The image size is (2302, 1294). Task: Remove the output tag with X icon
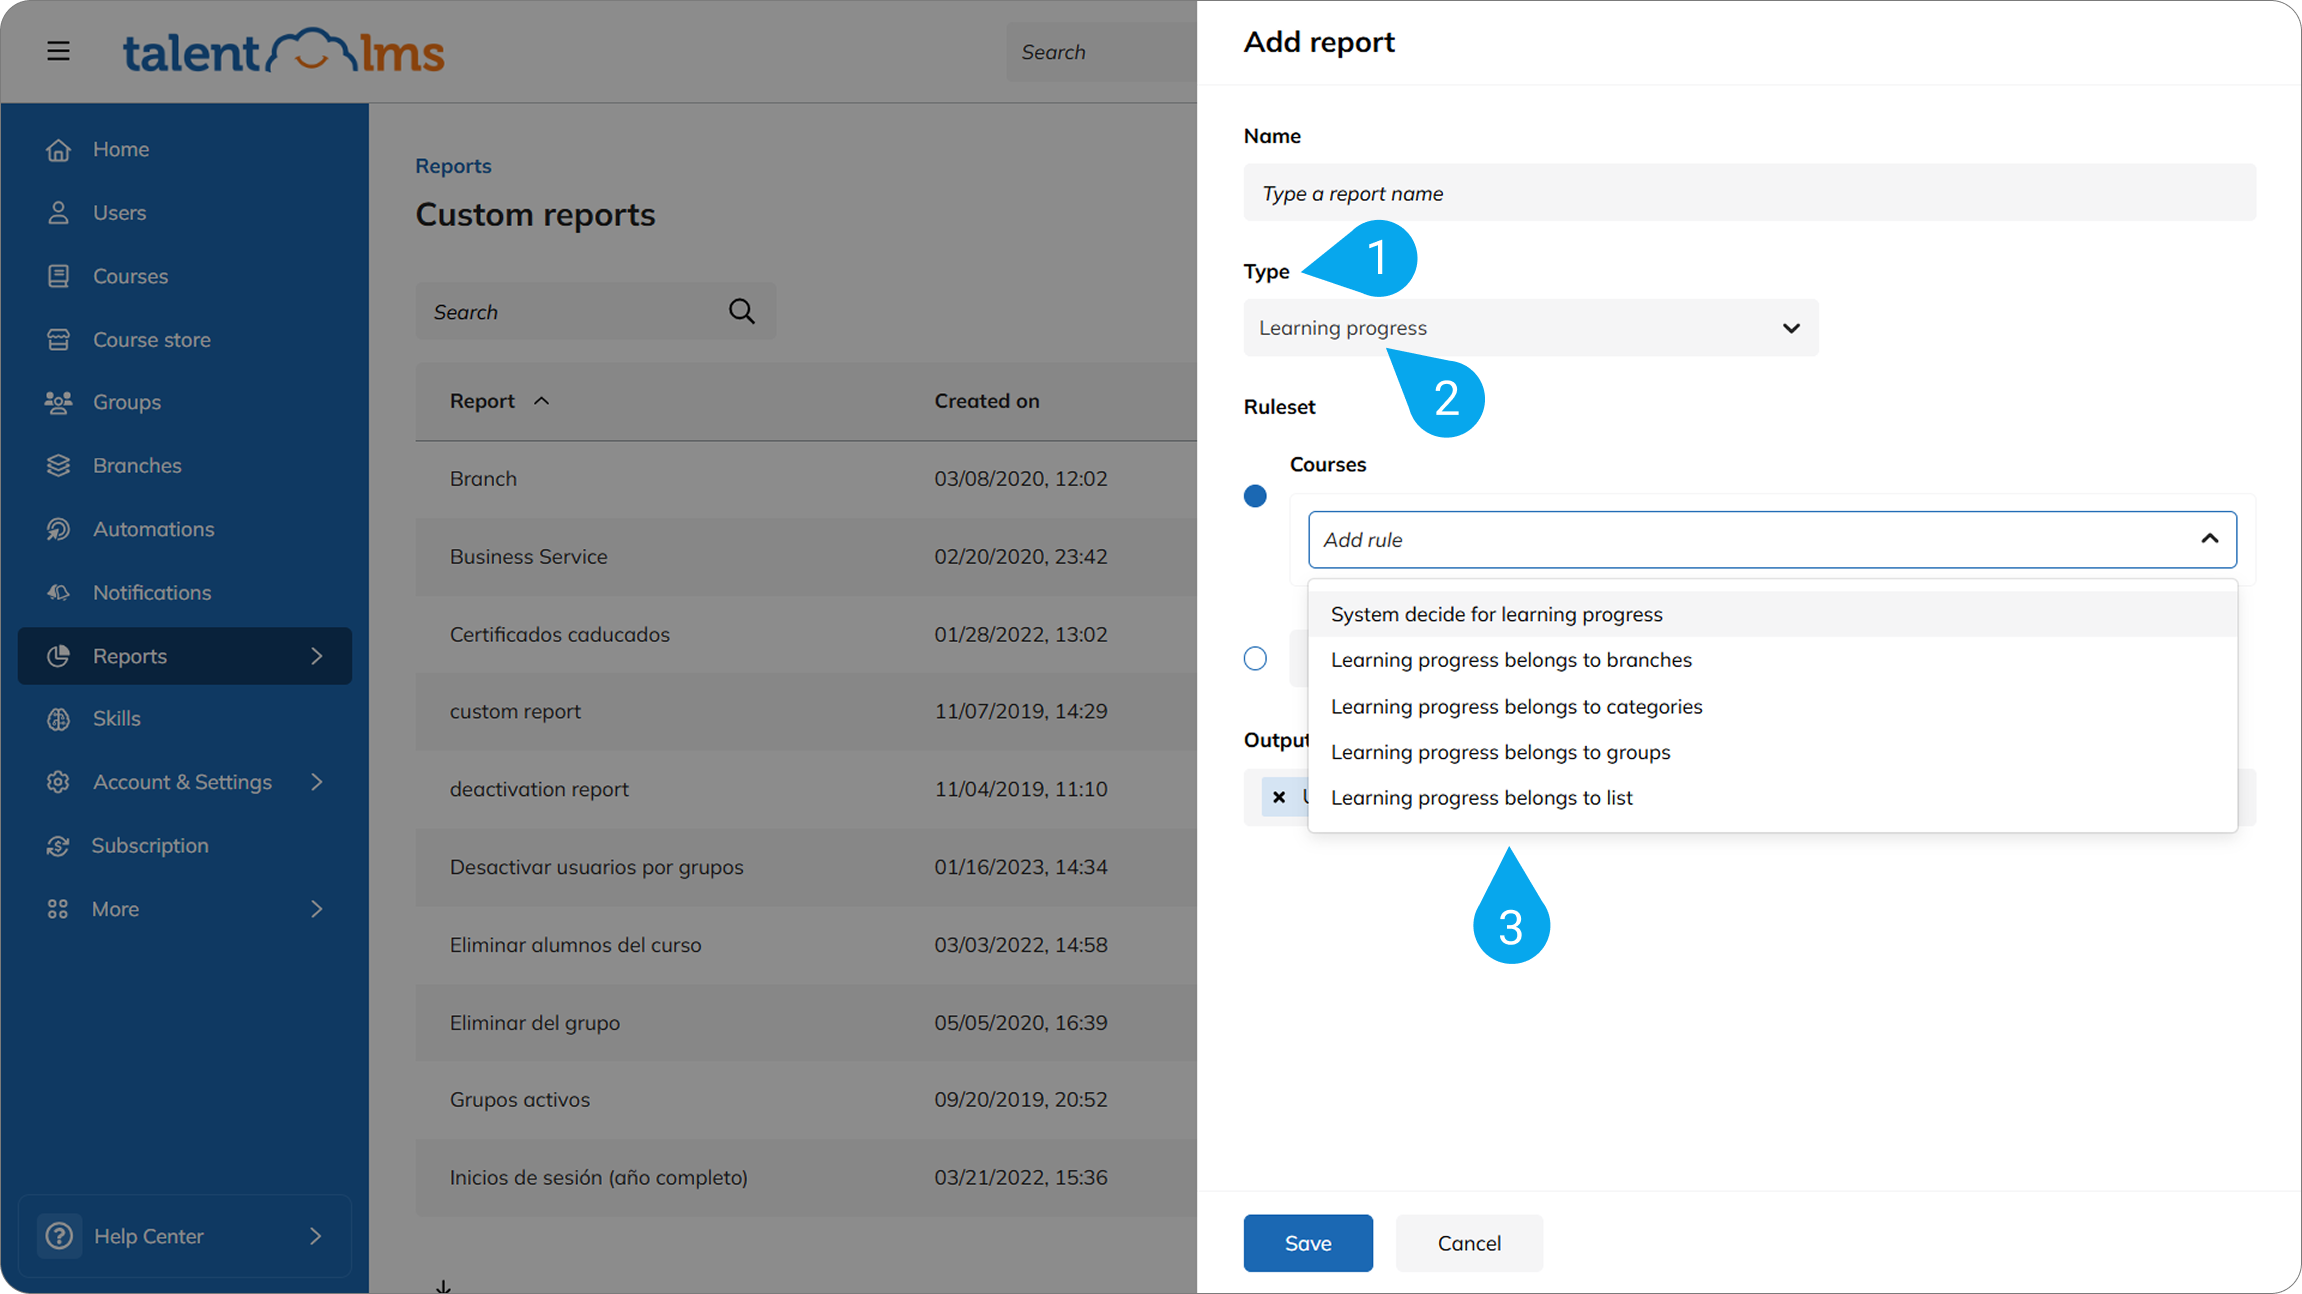pyautogui.click(x=1279, y=797)
